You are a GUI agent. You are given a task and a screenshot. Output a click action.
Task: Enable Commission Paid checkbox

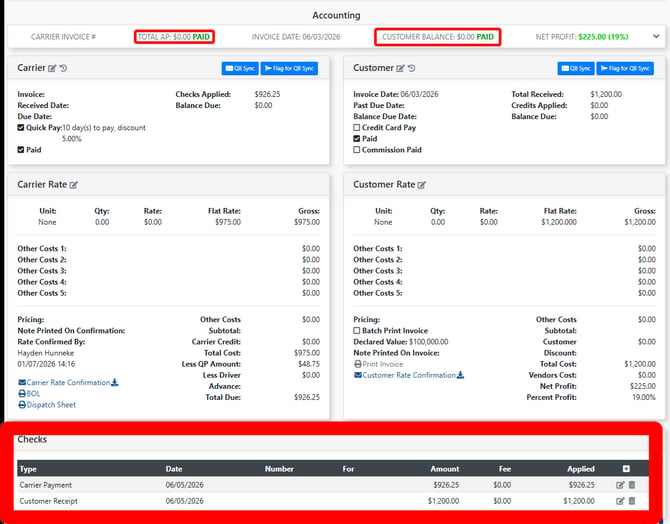coord(356,150)
